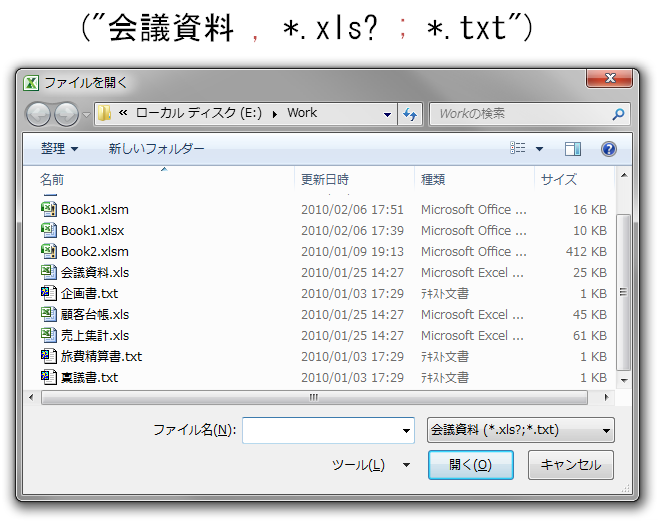658x523 pixels.
Task: Click file name Book1.xlsm
Action: [95, 209]
